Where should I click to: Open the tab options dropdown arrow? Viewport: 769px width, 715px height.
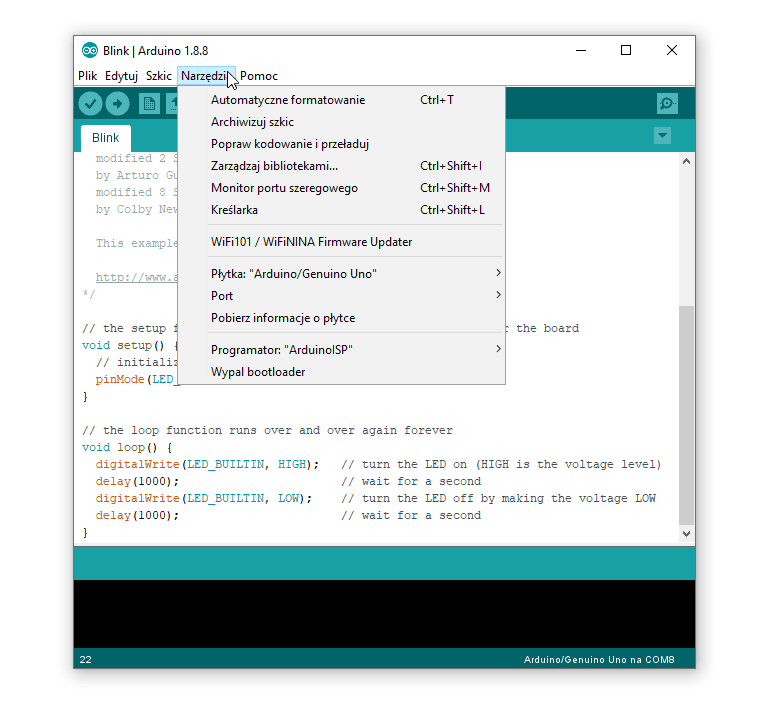(662, 135)
